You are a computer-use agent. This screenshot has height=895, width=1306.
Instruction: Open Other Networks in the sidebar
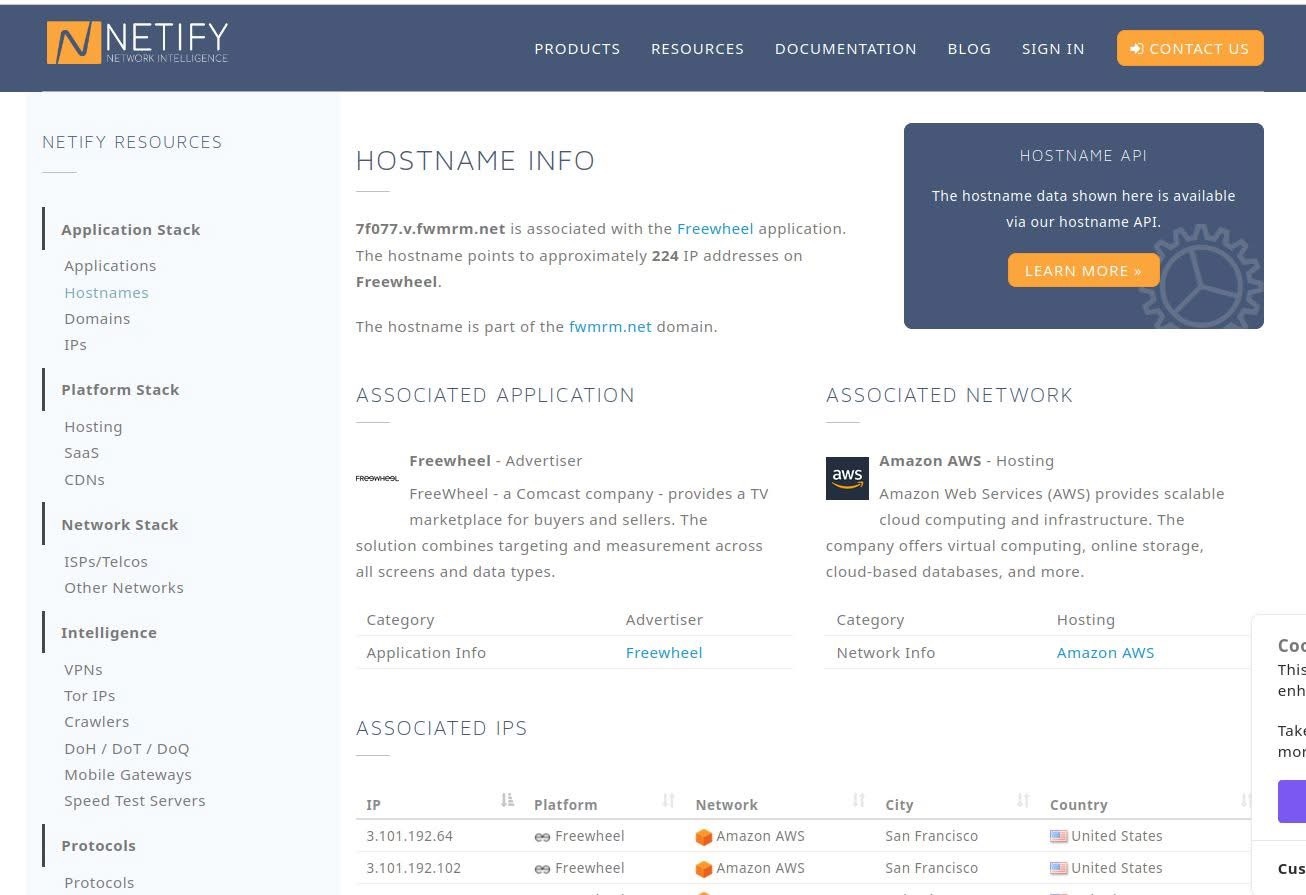click(x=124, y=588)
